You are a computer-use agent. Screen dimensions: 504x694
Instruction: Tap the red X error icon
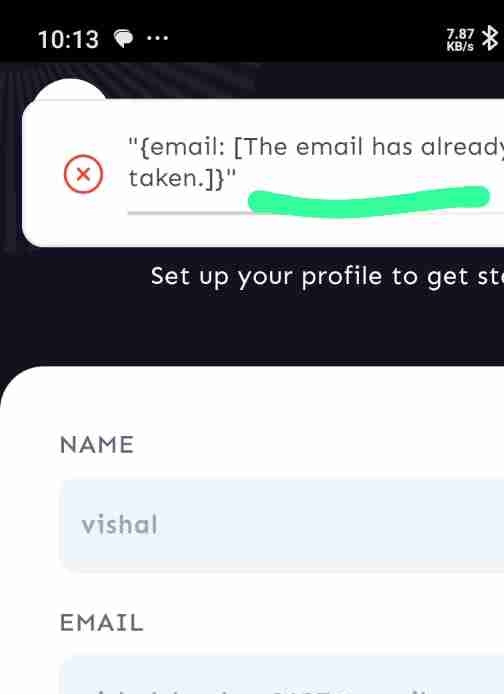tap(83, 174)
